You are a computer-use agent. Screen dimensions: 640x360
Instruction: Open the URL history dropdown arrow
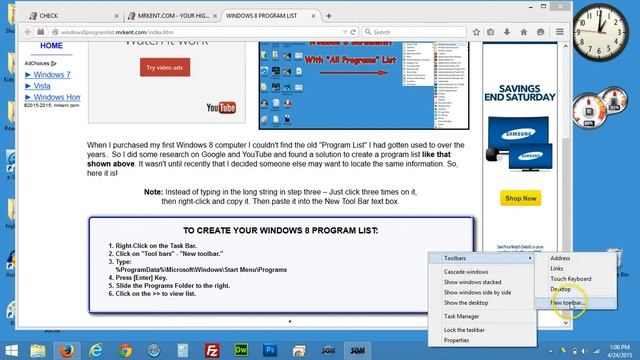pyautogui.click(x=344, y=32)
